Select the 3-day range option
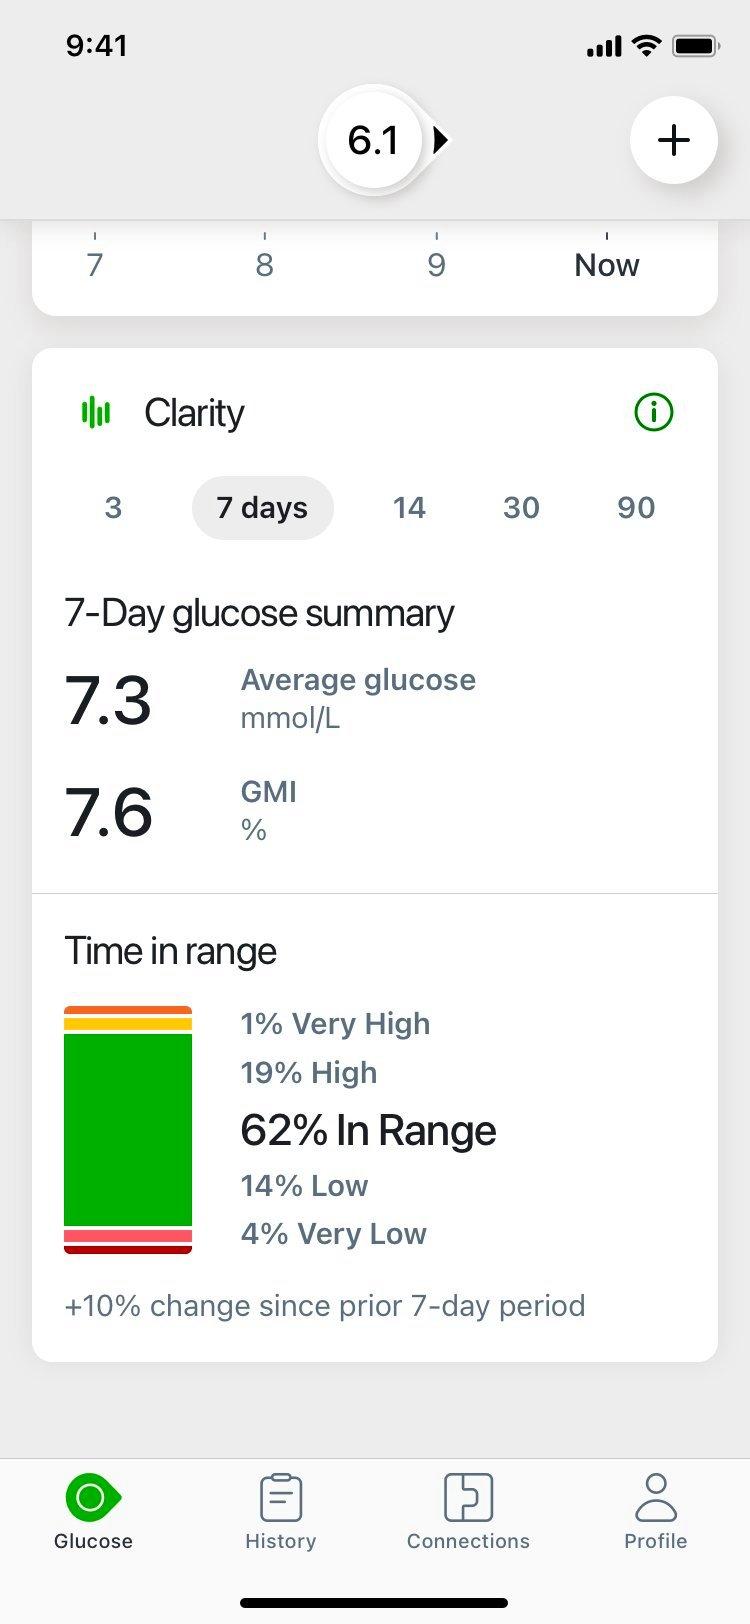750x1624 pixels. point(113,508)
